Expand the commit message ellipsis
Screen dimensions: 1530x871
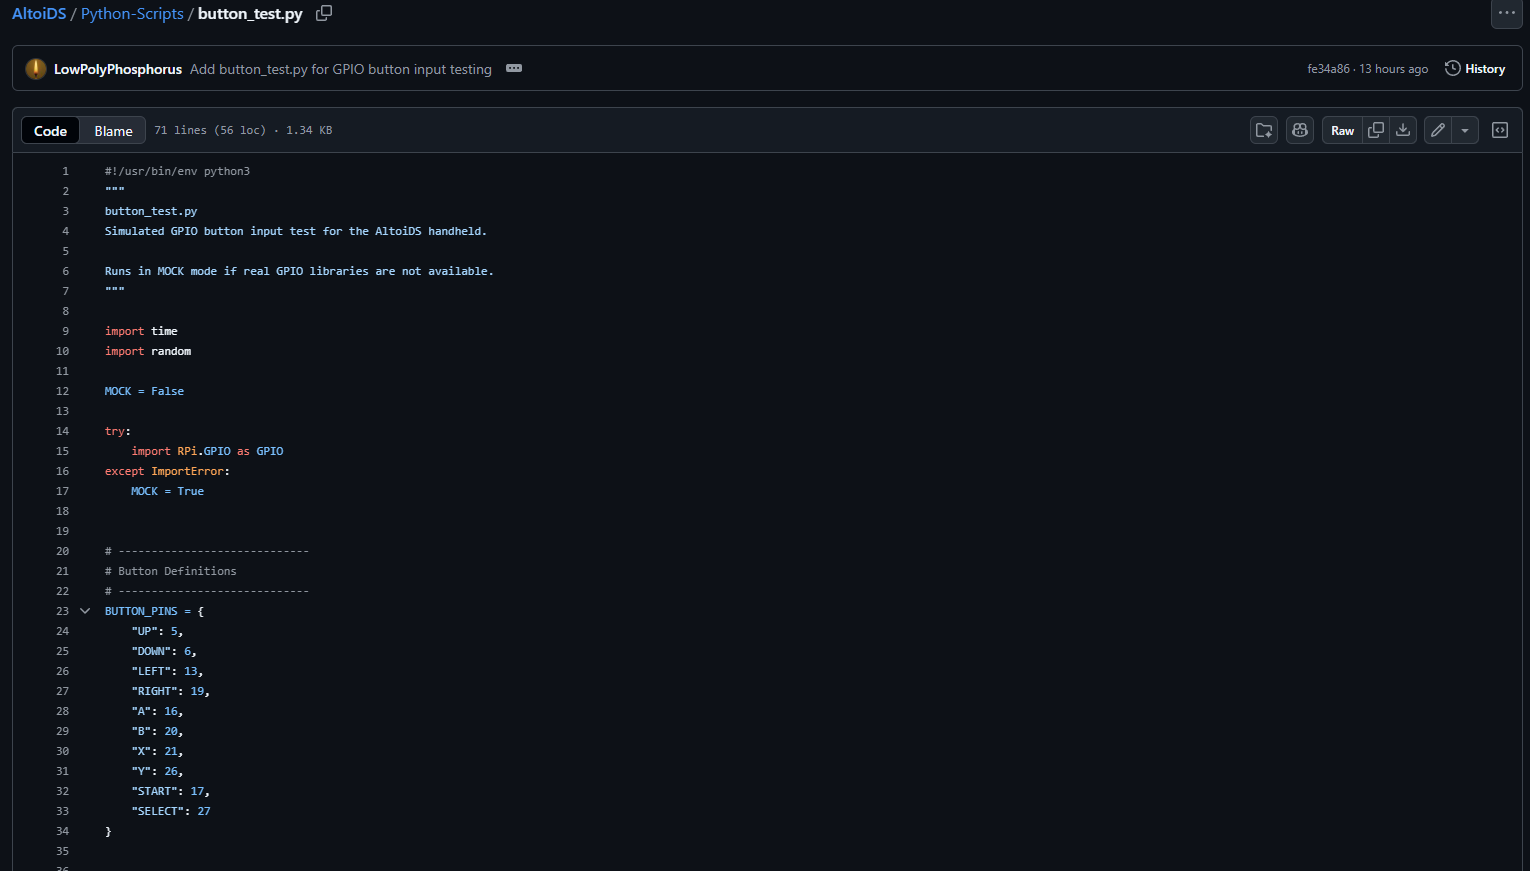point(514,69)
